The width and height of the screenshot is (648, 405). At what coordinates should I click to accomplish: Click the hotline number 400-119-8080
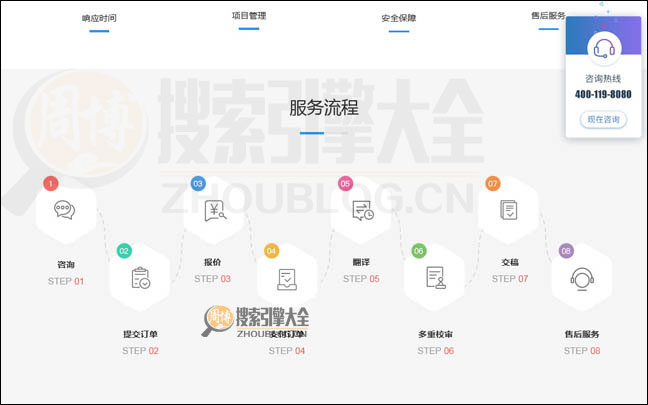coord(603,94)
